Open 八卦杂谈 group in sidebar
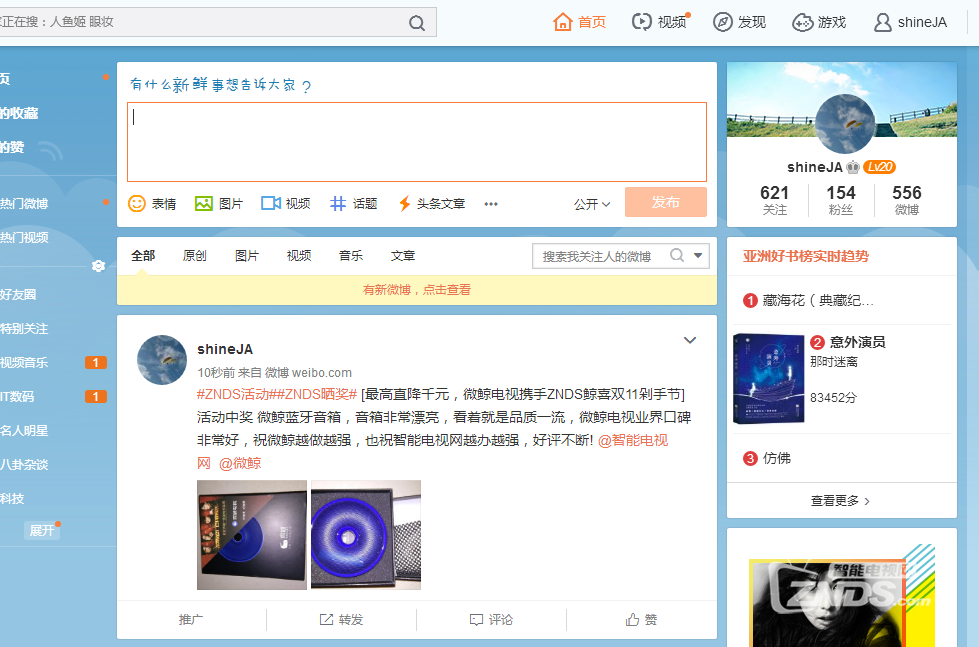979x647 pixels. point(24,465)
